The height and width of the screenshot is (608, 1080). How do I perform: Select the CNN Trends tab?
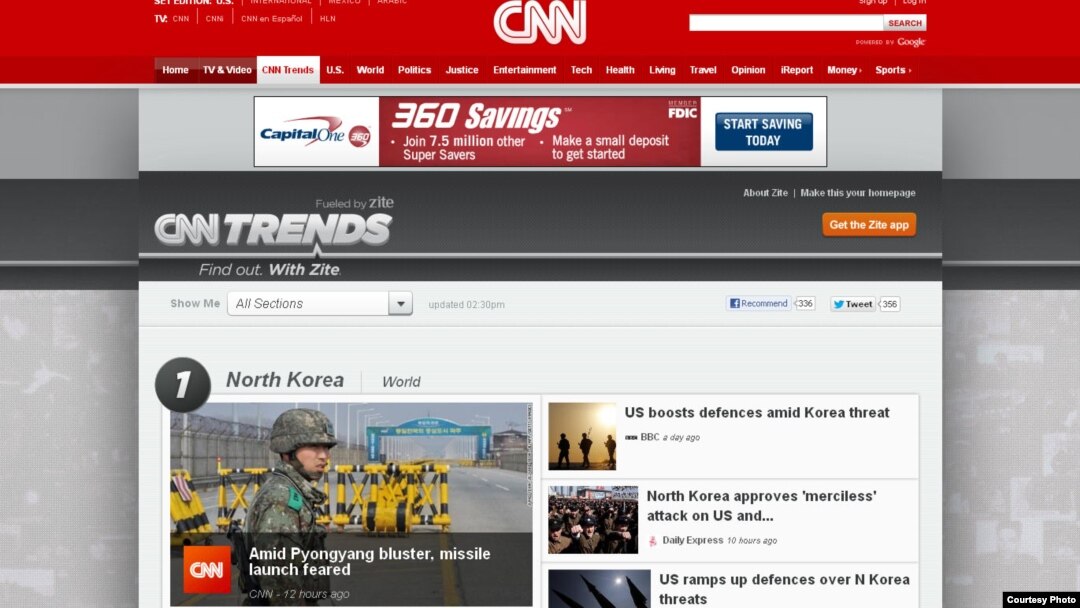[x=288, y=70]
